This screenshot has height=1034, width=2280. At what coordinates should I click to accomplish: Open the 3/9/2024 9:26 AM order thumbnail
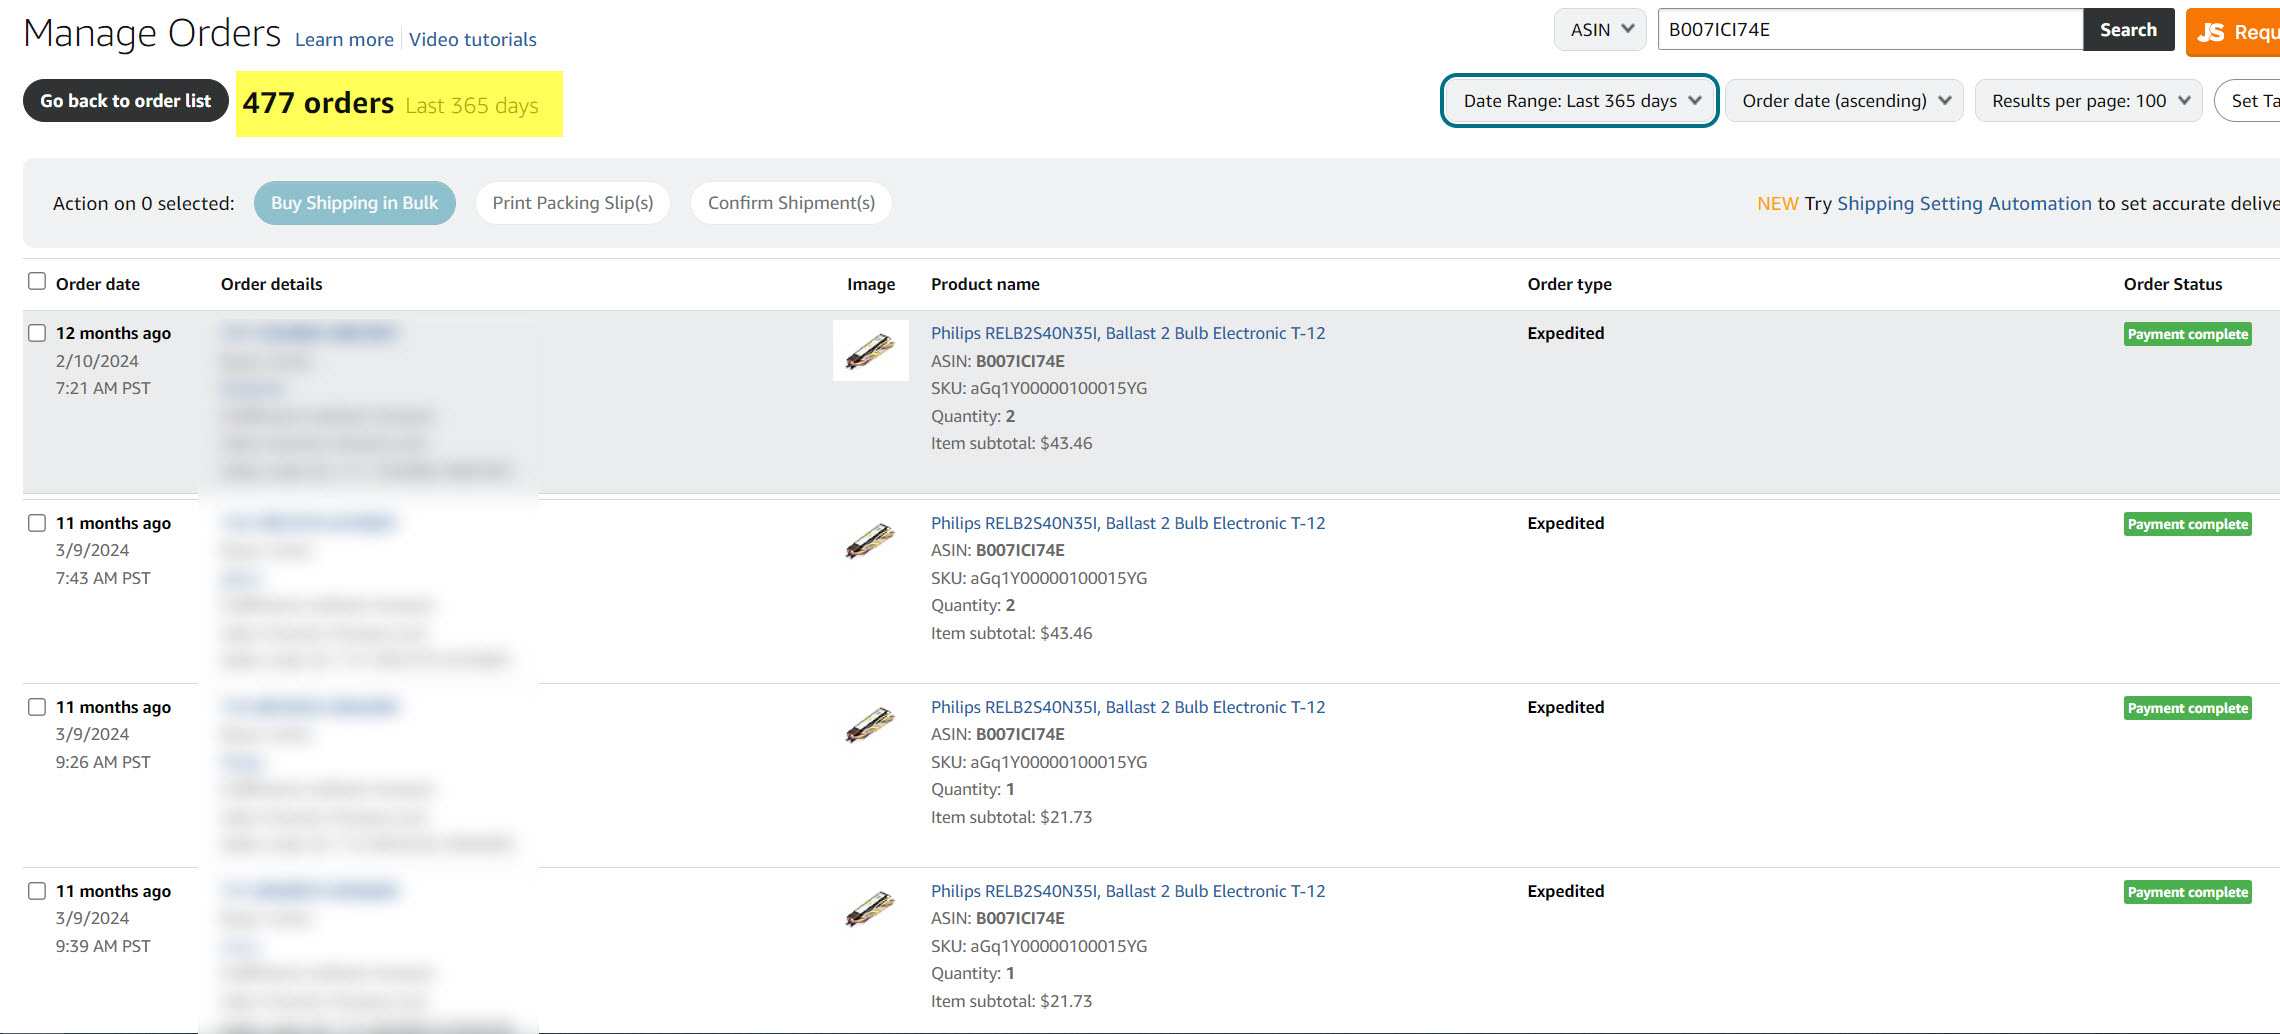click(x=870, y=725)
